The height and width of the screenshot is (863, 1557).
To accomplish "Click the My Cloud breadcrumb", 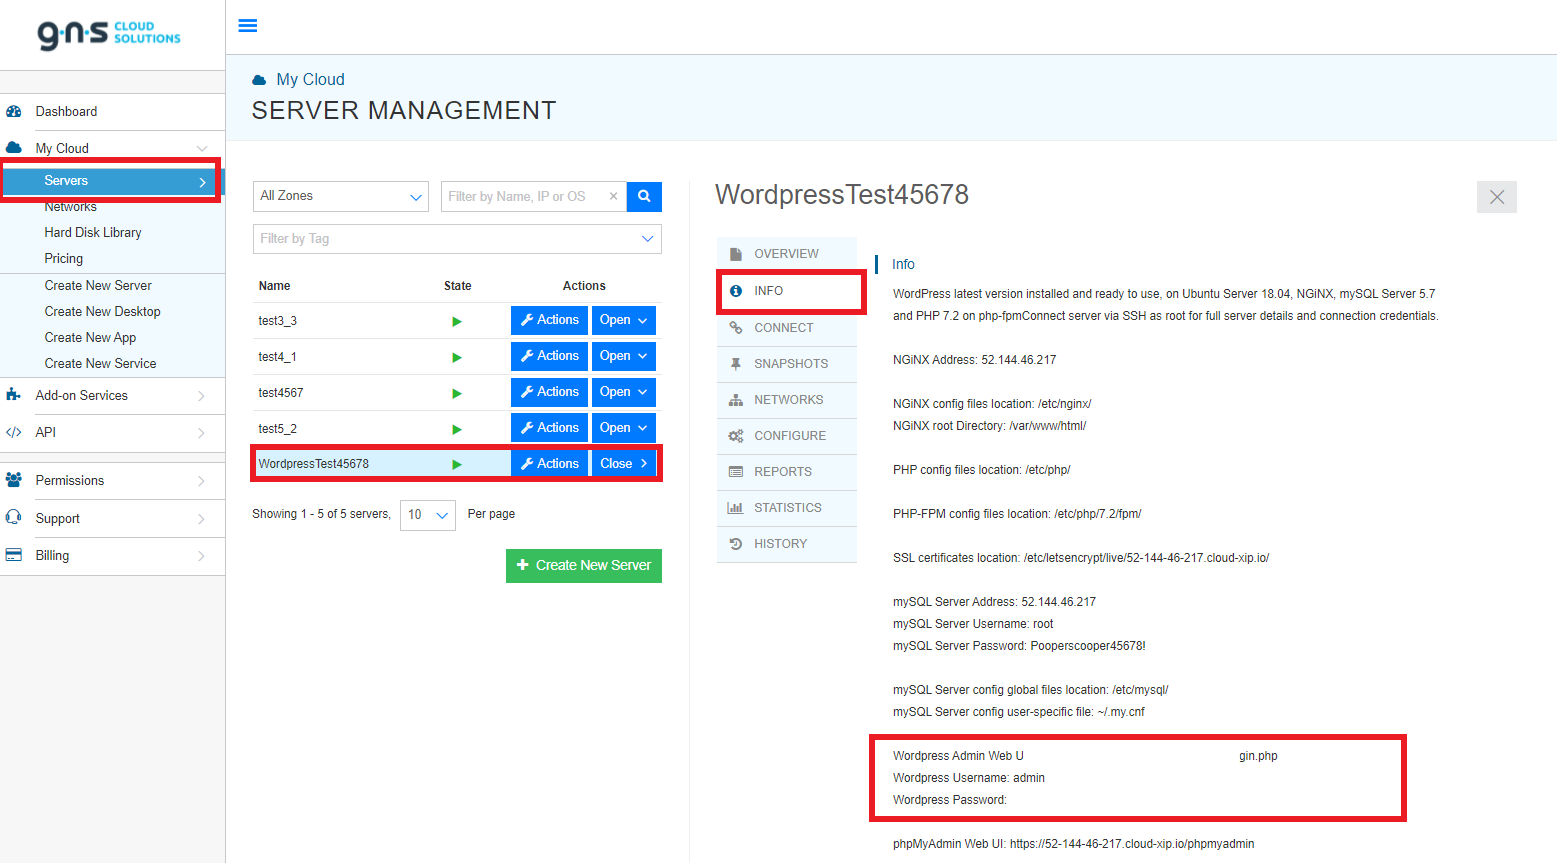I will click(310, 79).
